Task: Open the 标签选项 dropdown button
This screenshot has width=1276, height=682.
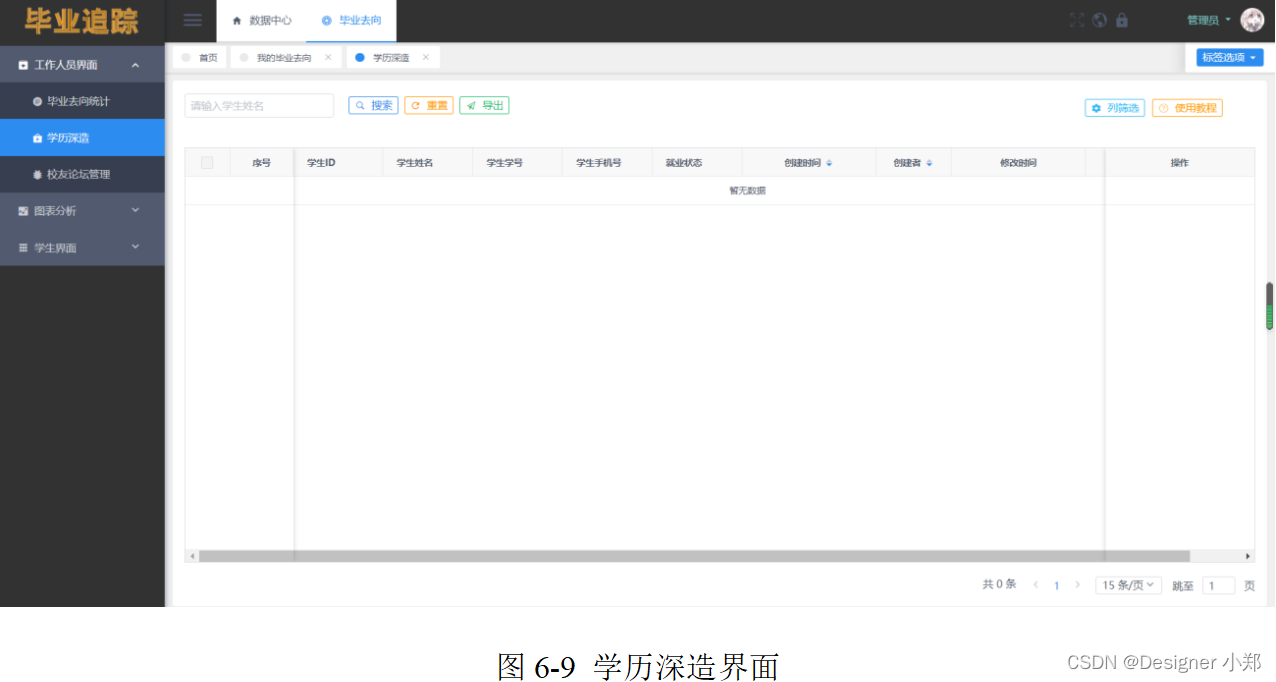Action: click(x=1230, y=57)
